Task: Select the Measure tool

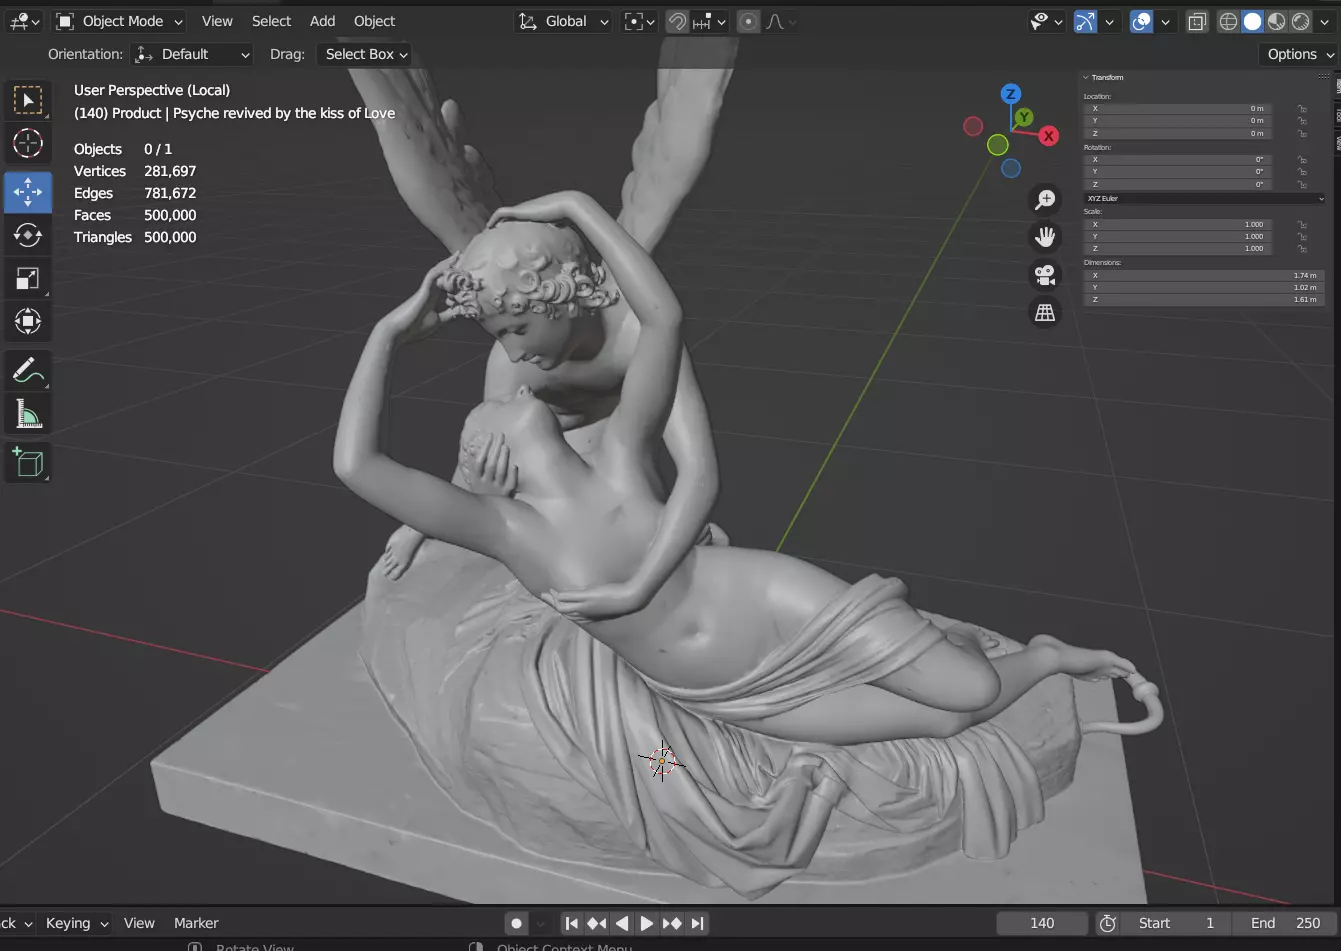Action: pyautogui.click(x=28, y=414)
